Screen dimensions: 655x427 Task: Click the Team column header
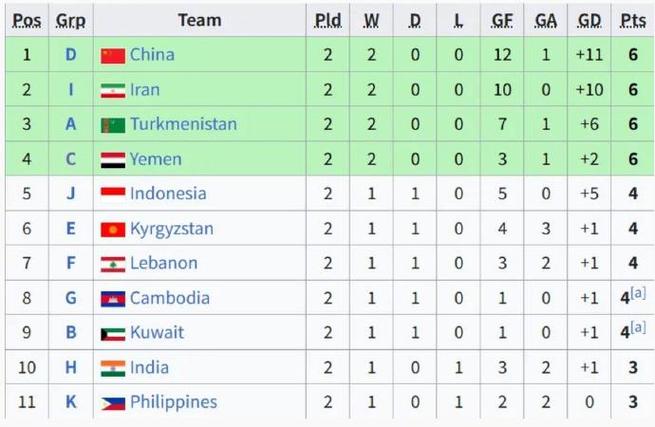click(x=200, y=19)
